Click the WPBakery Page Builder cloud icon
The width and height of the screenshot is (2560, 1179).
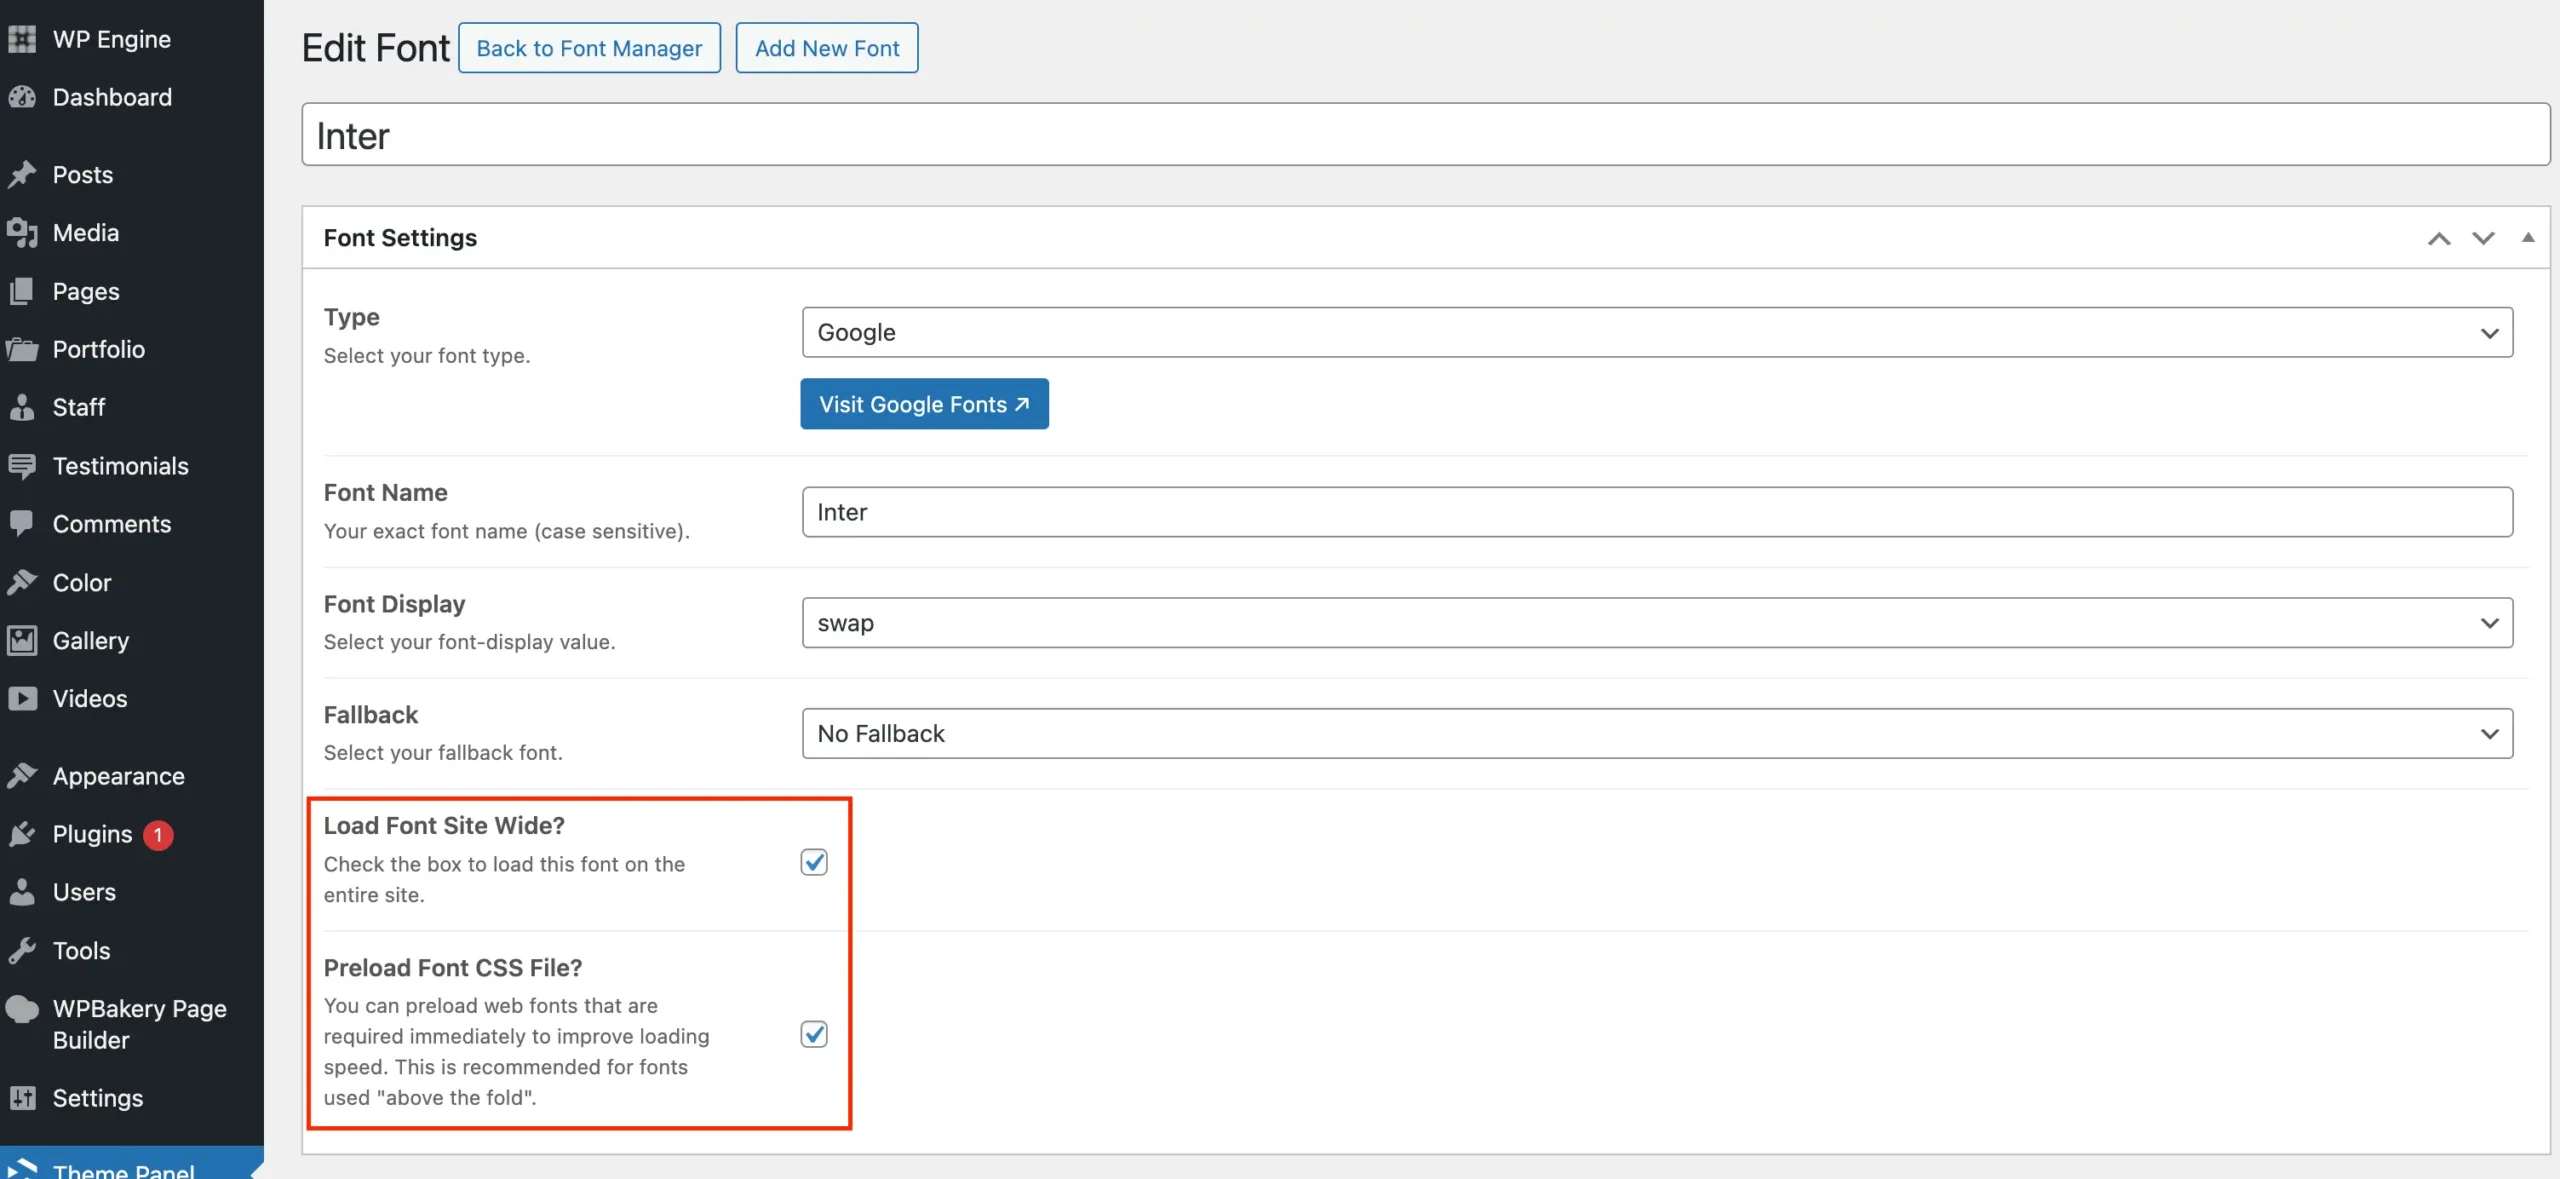pos(22,1009)
